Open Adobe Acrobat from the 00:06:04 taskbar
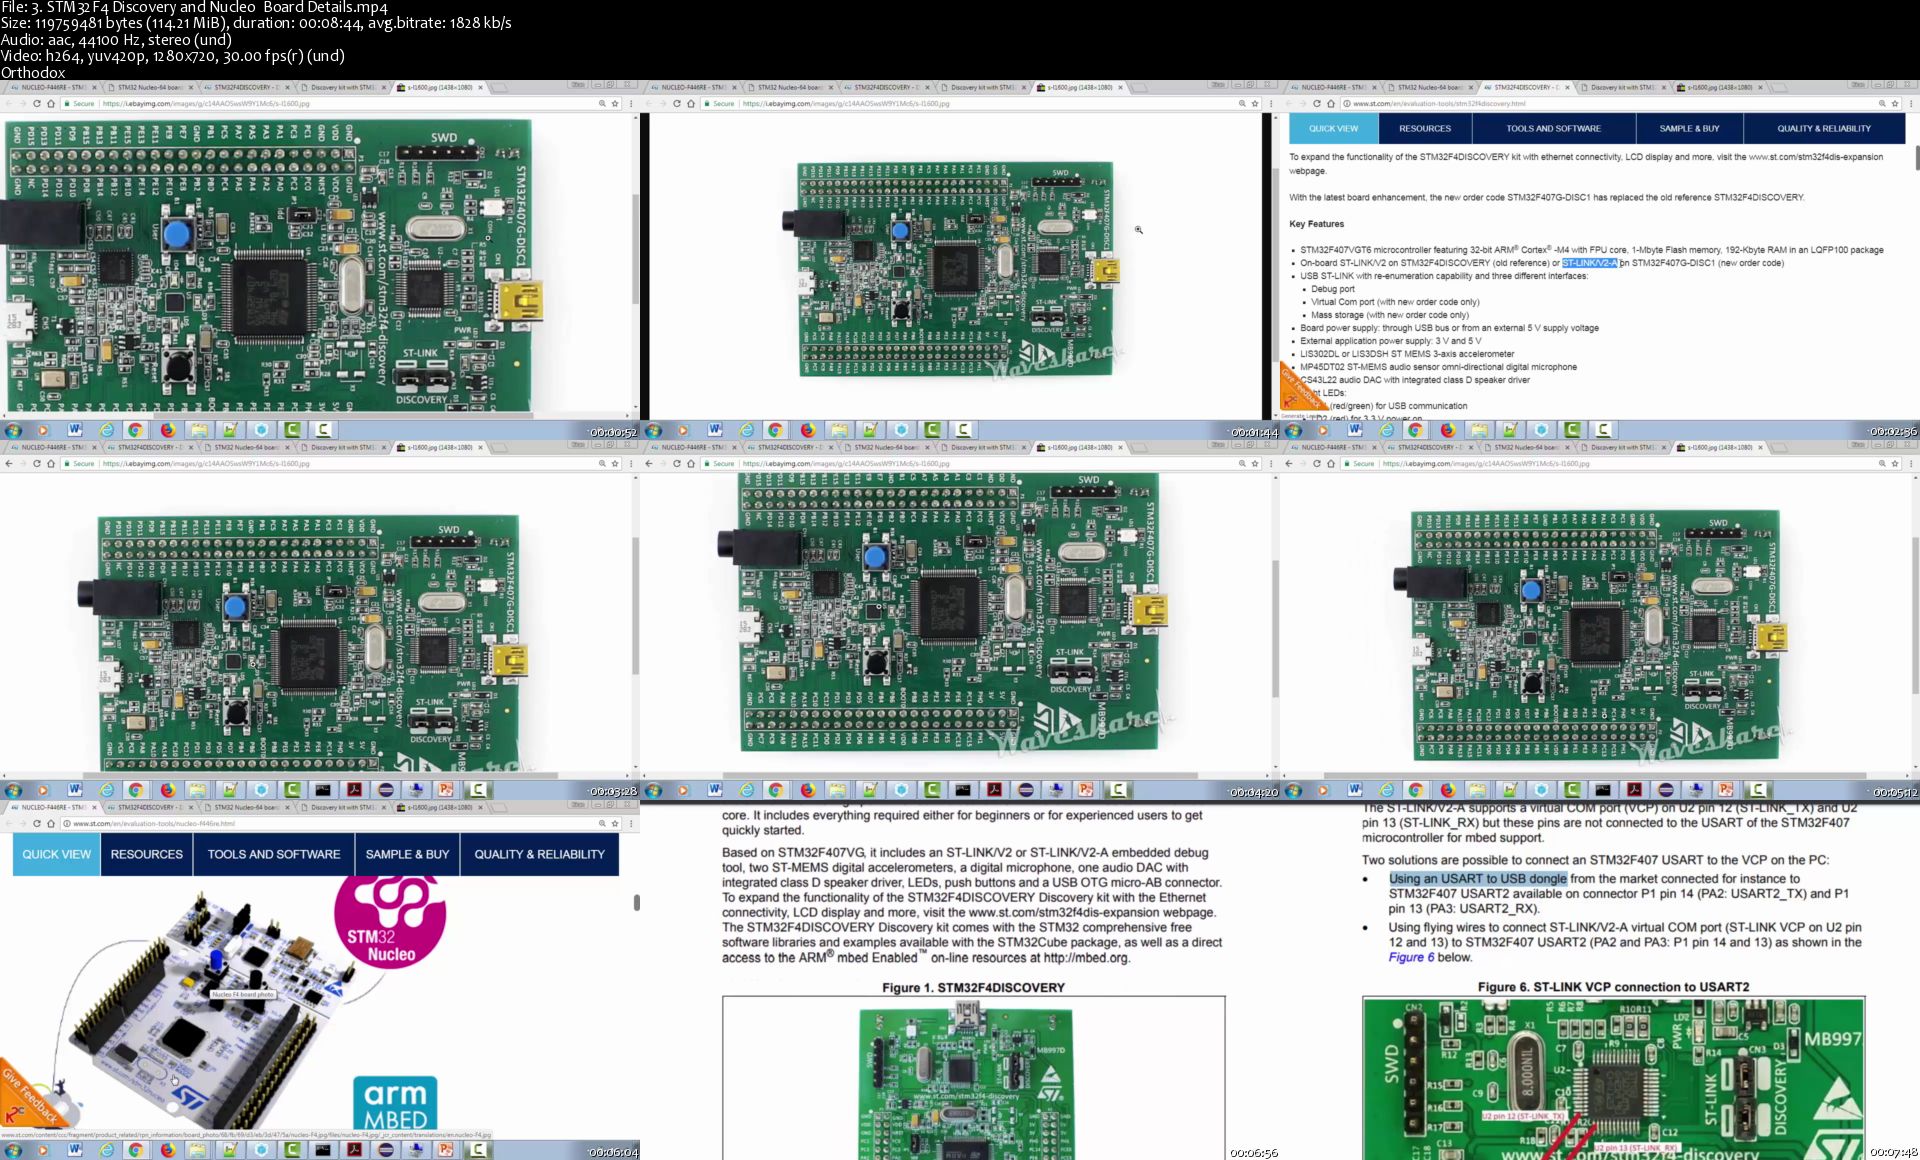This screenshot has width=1920, height=1160. pyautogui.click(x=354, y=1150)
